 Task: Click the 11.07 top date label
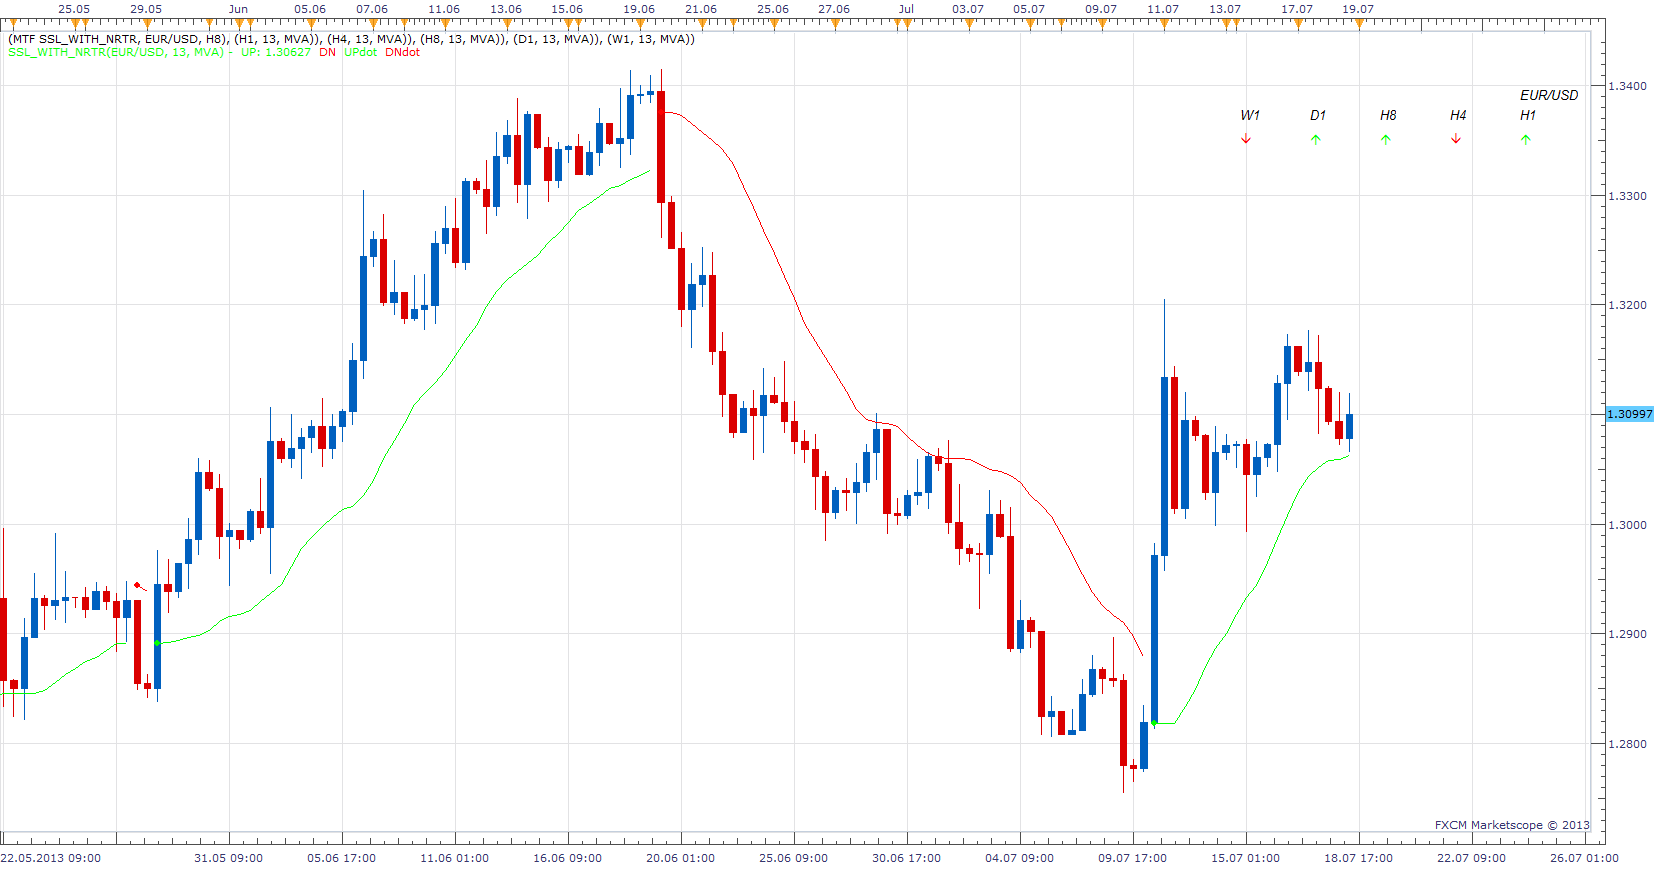(x=1163, y=9)
